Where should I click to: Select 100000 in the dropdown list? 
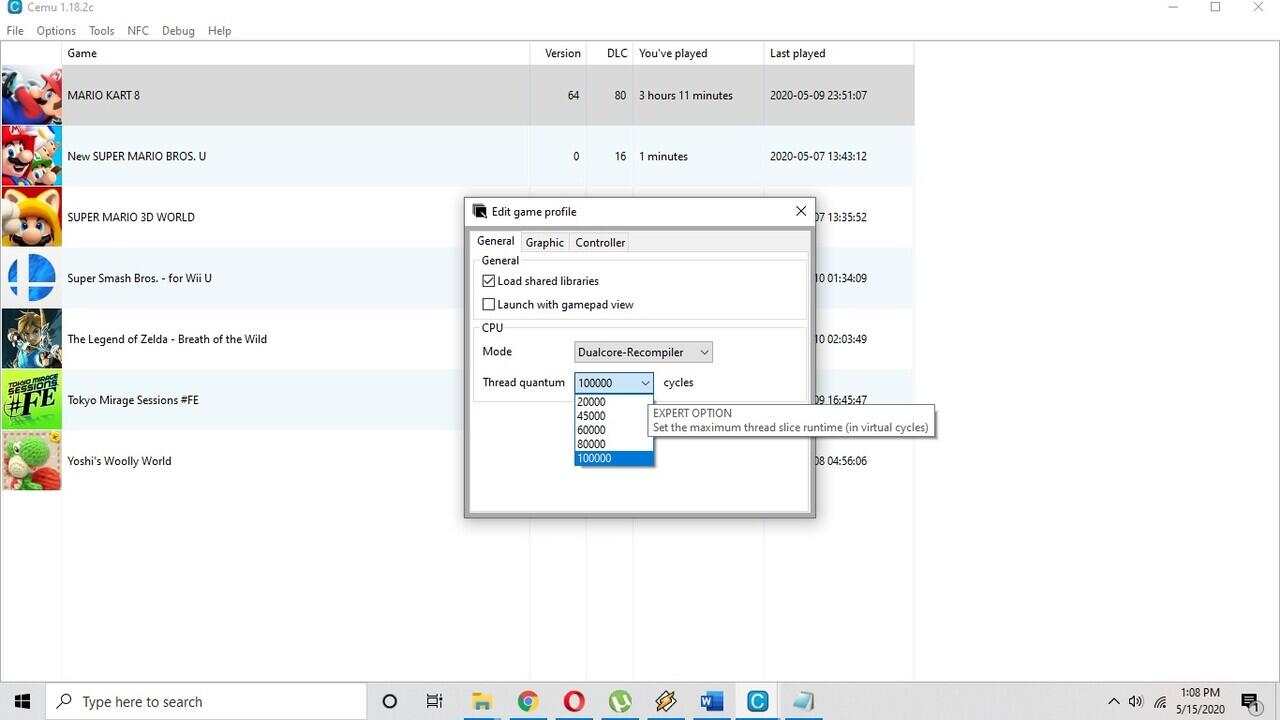[x=614, y=458]
